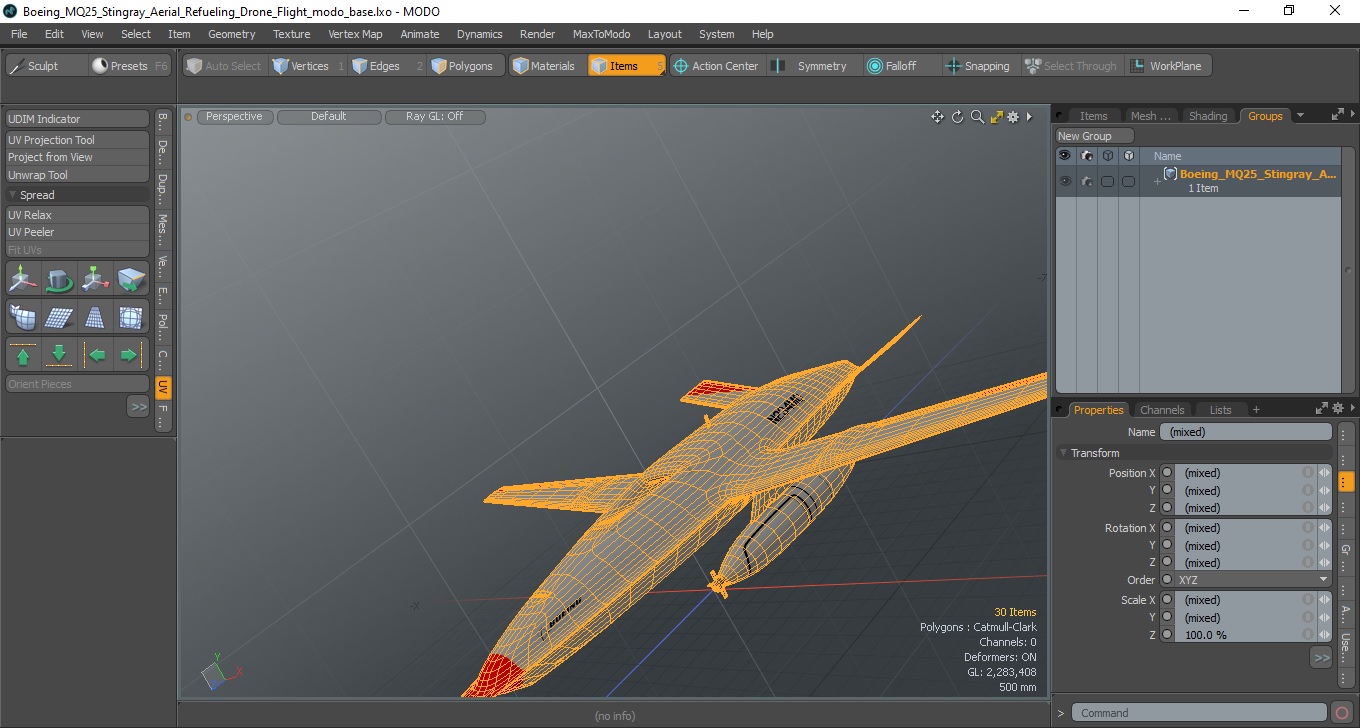Viewport: 1360px width, 728px height.
Task: Switch to the Shading tab
Action: pos(1208,116)
